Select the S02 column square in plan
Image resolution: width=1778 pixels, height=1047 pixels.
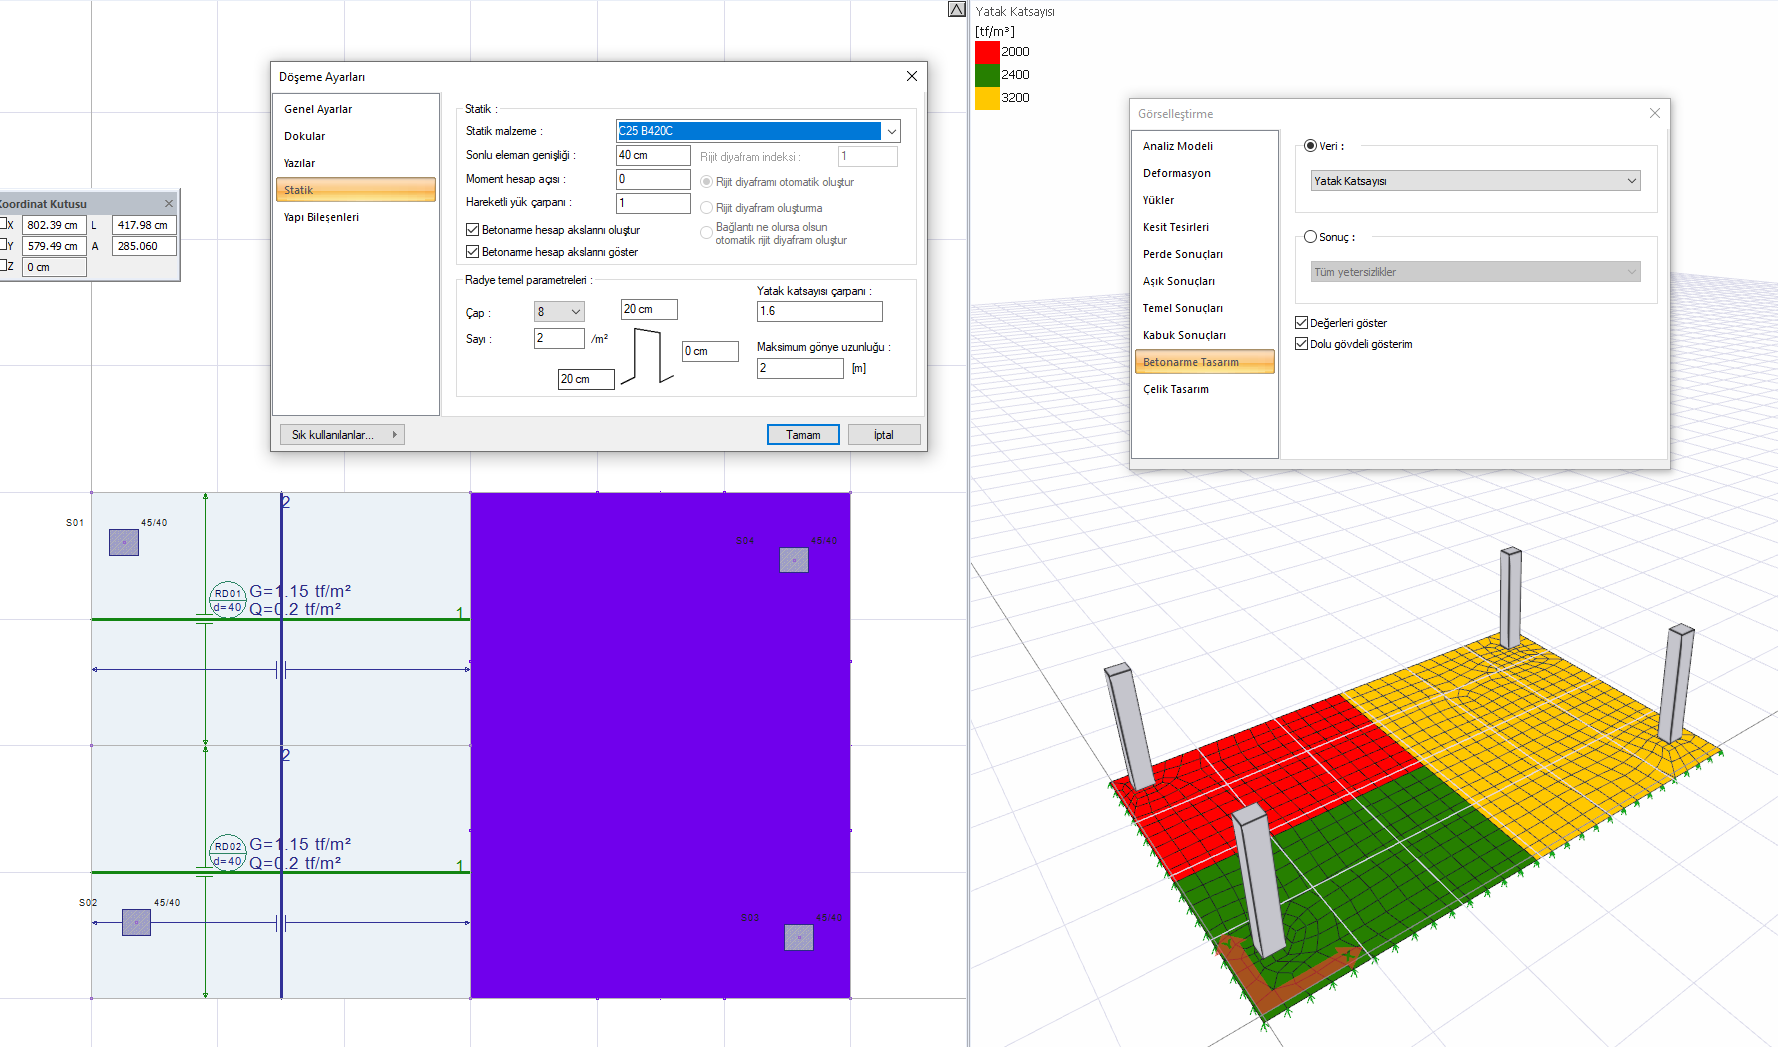[136, 922]
